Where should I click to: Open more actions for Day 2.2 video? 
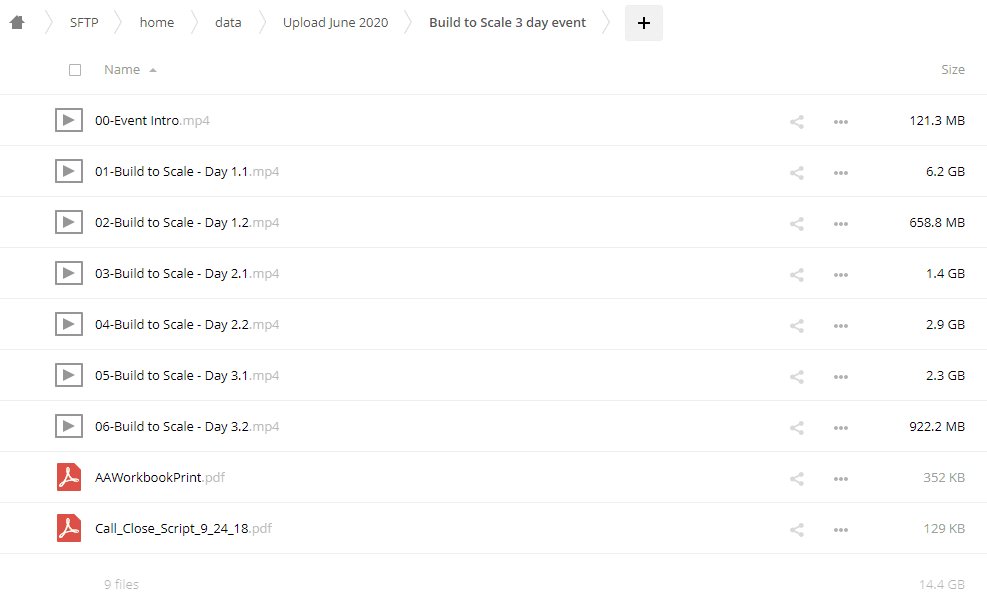click(840, 326)
